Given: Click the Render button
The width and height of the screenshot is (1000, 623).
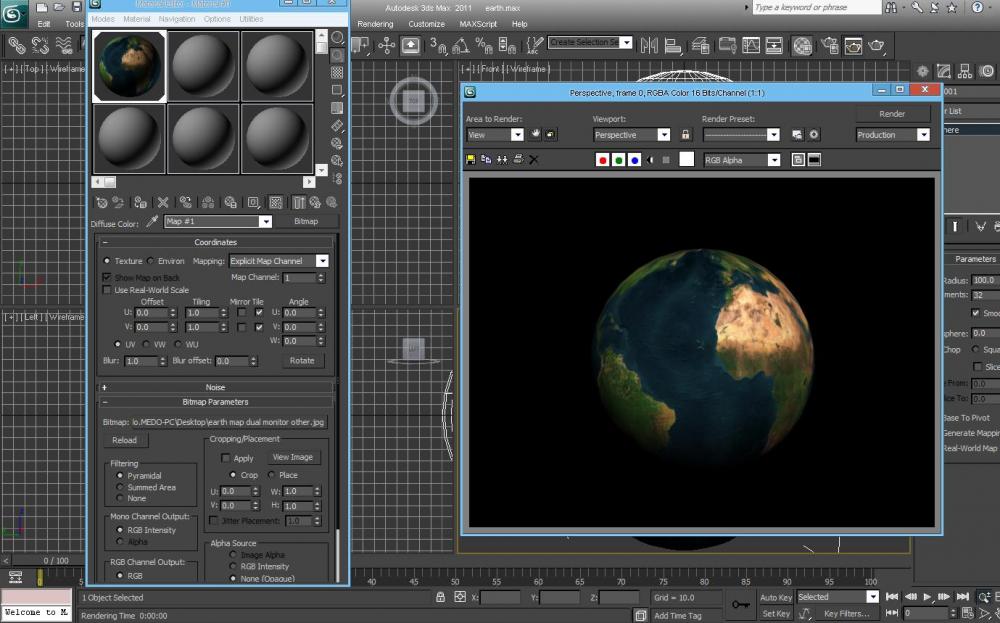Looking at the screenshot, I should (892, 114).
